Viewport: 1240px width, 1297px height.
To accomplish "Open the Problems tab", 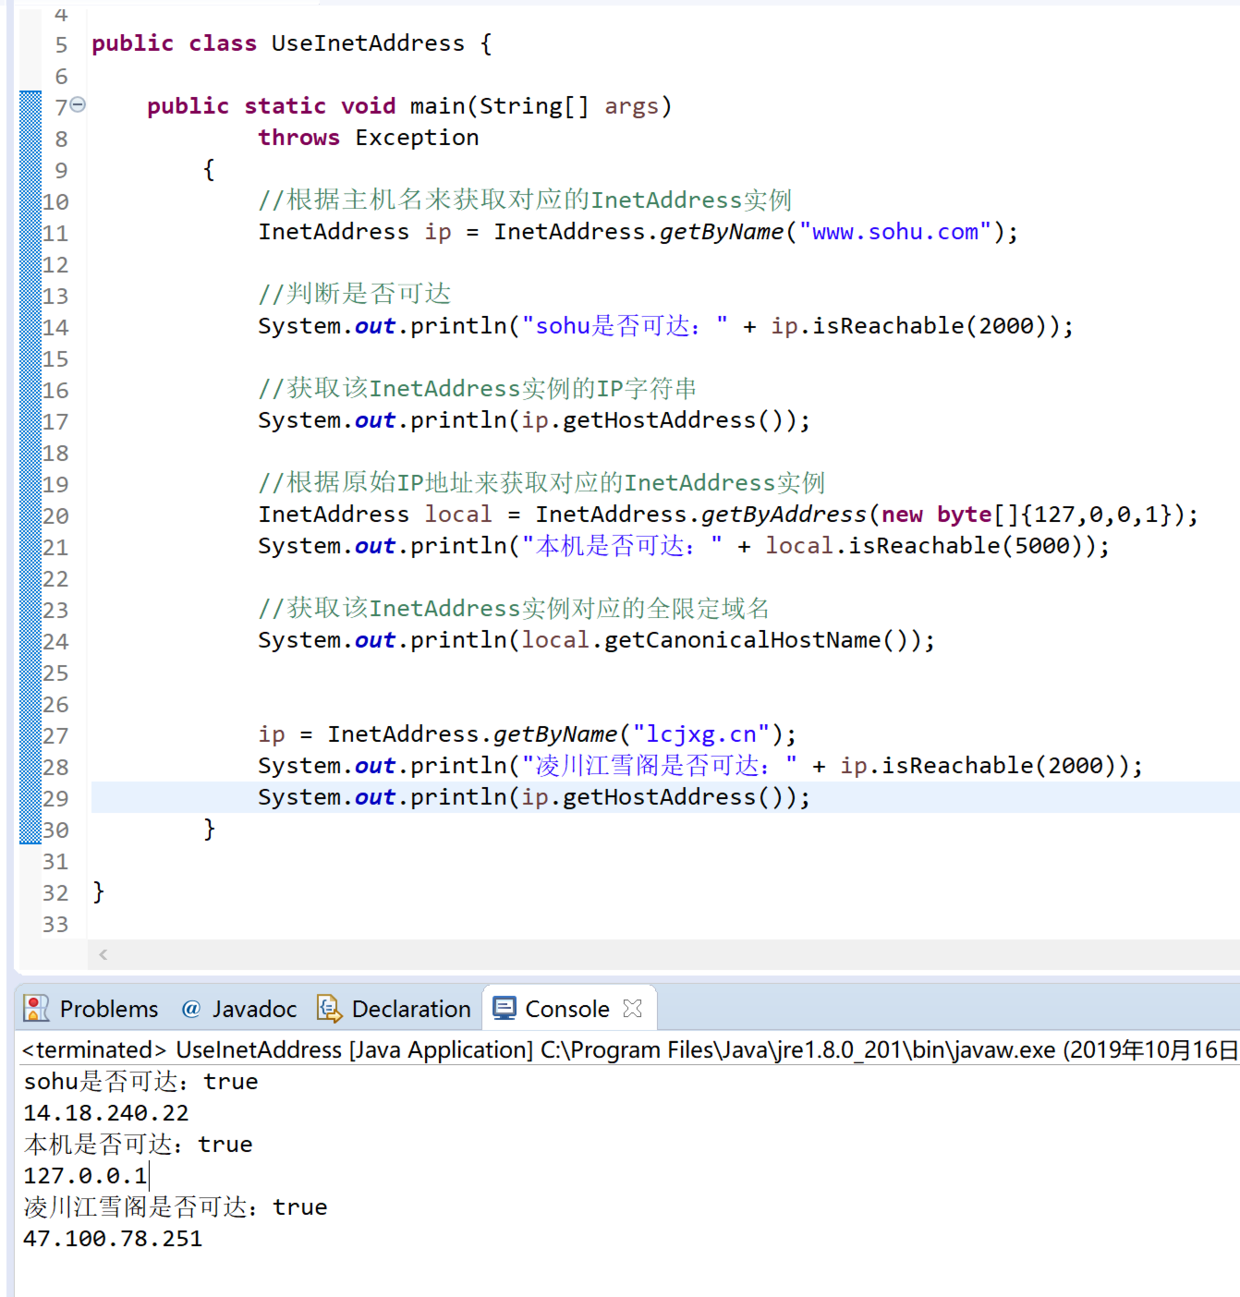I will [x=91, y=1009].
